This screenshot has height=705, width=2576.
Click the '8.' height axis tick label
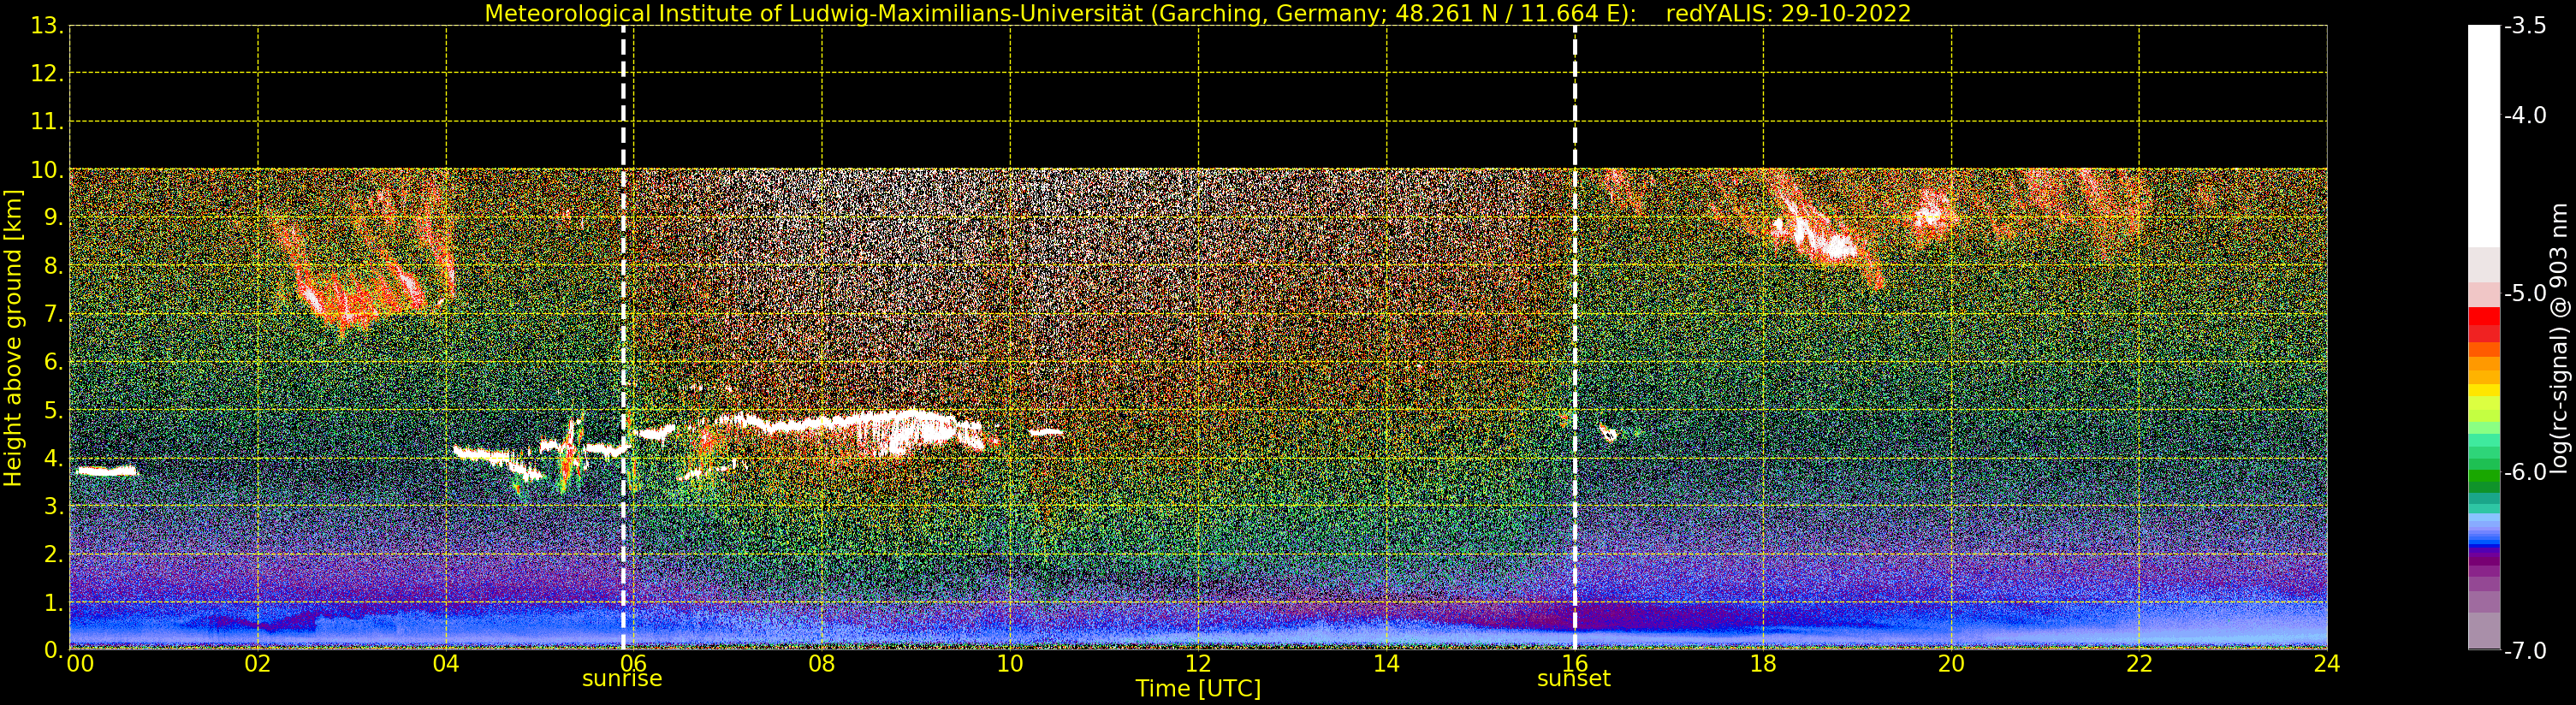click(54, 266)
